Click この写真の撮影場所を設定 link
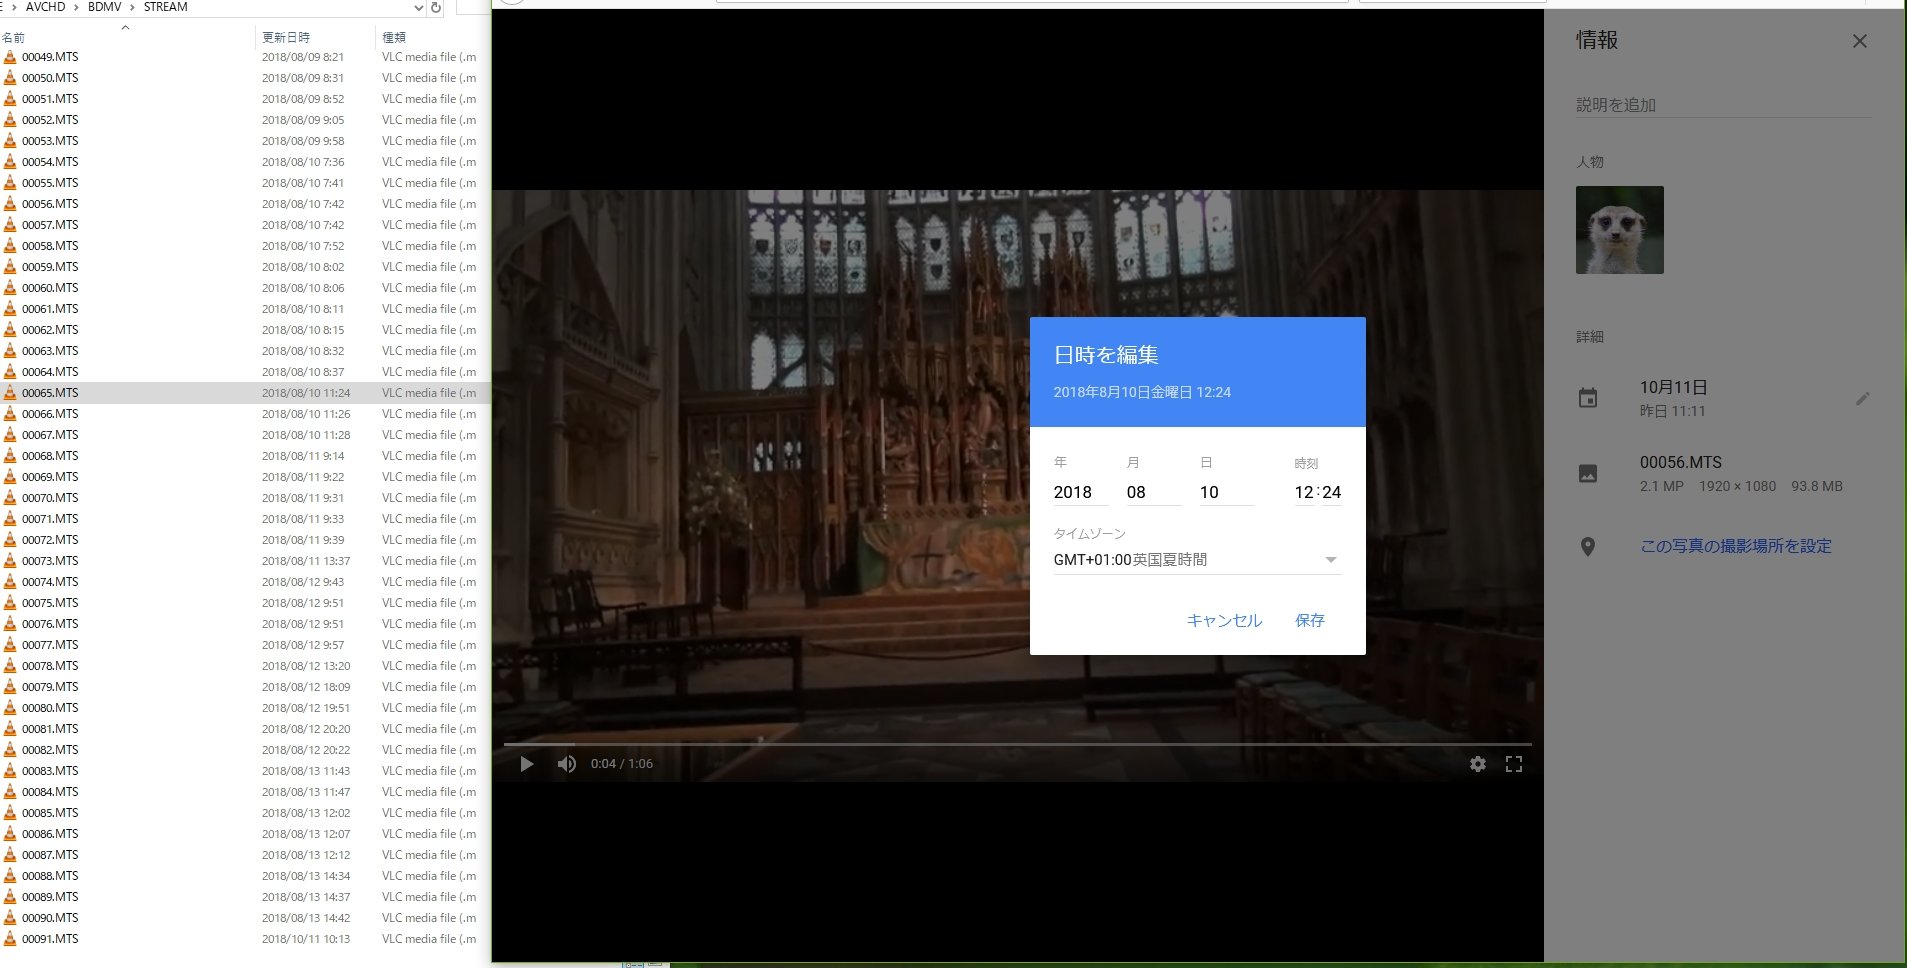Viewport: 1907px width, 968px height. tap(1735, 546)
